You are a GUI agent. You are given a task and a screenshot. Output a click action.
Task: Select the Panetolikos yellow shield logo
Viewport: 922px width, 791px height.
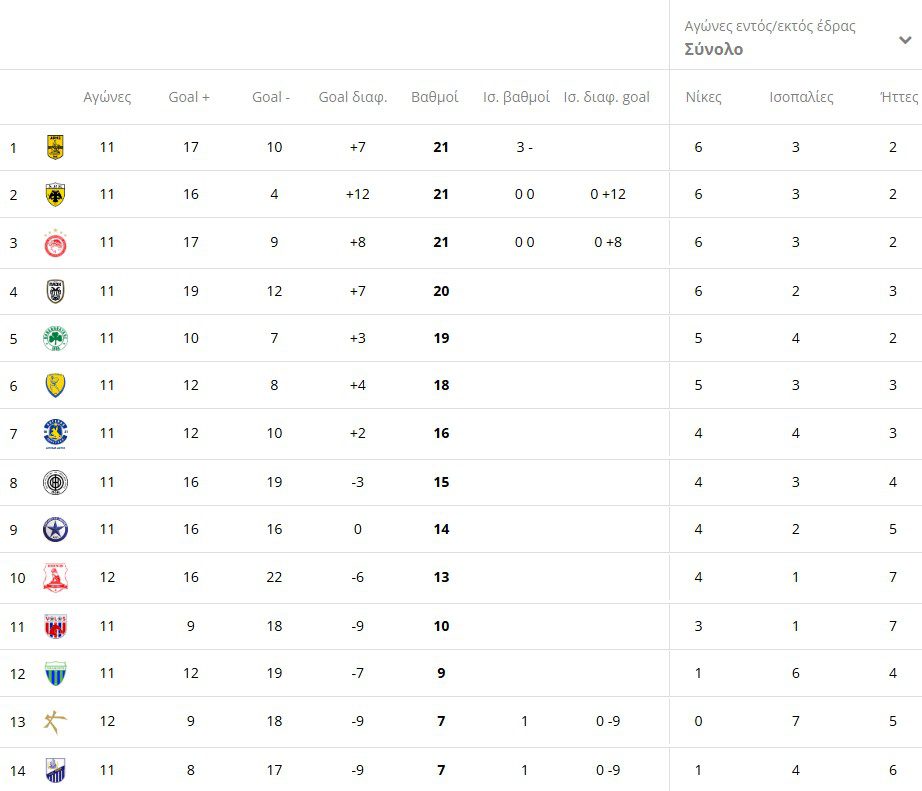coord(55,385)
